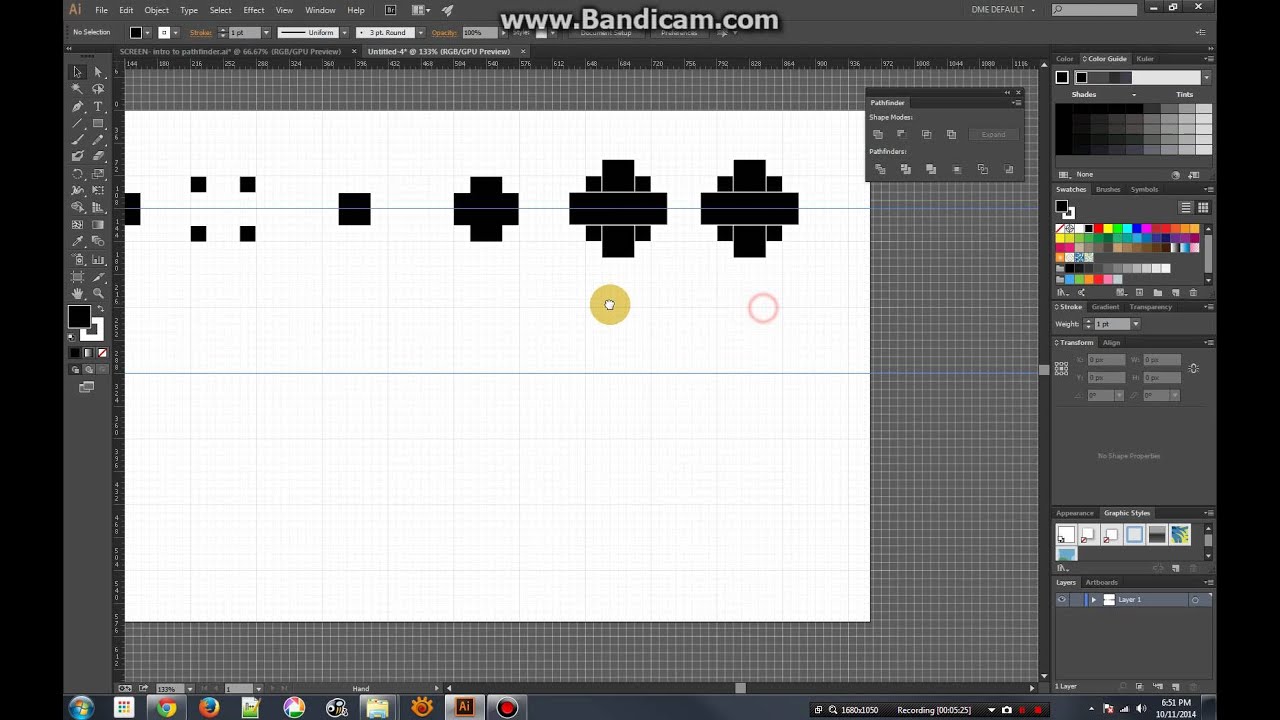Screen dimensions: 1280x720
Task: Toggle Layer 1 visibility eye
Action: (1062, 599)
